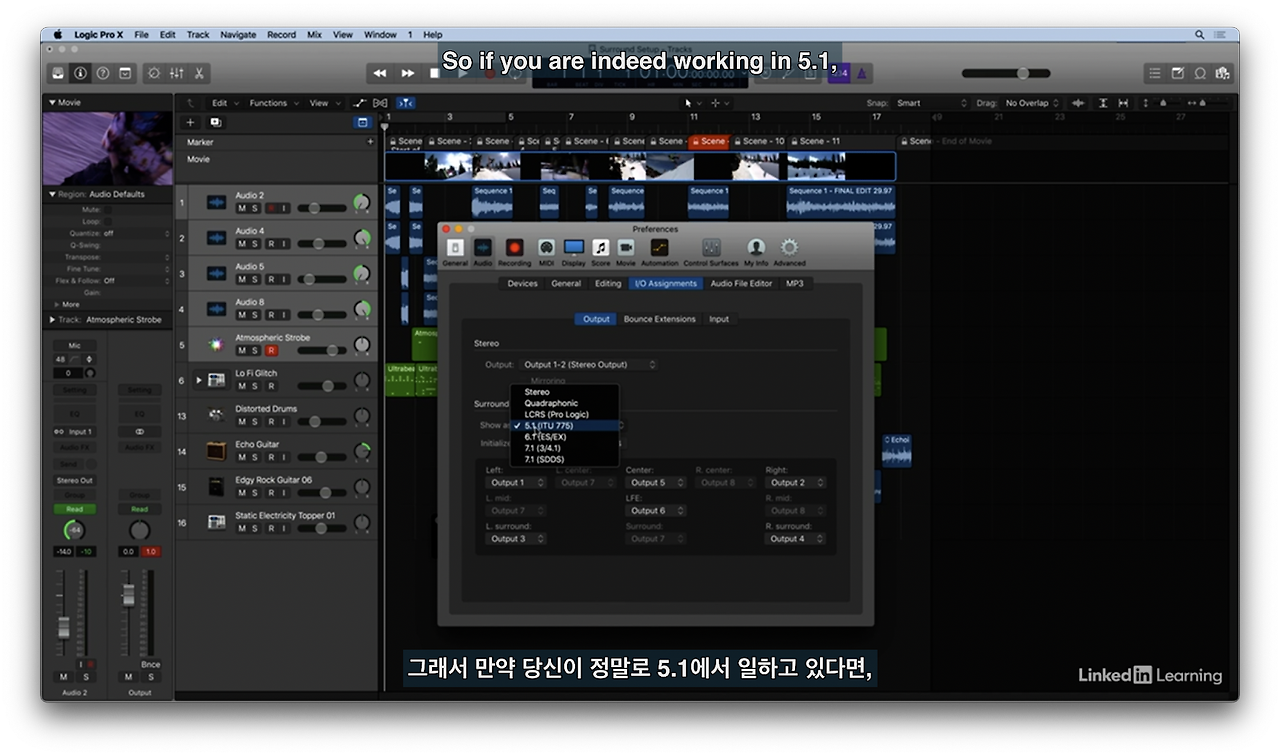The width and height of the screenshot is (1280, 756).
Task: Open List Editors icon at top right
Action: [x=1155, y=73]
